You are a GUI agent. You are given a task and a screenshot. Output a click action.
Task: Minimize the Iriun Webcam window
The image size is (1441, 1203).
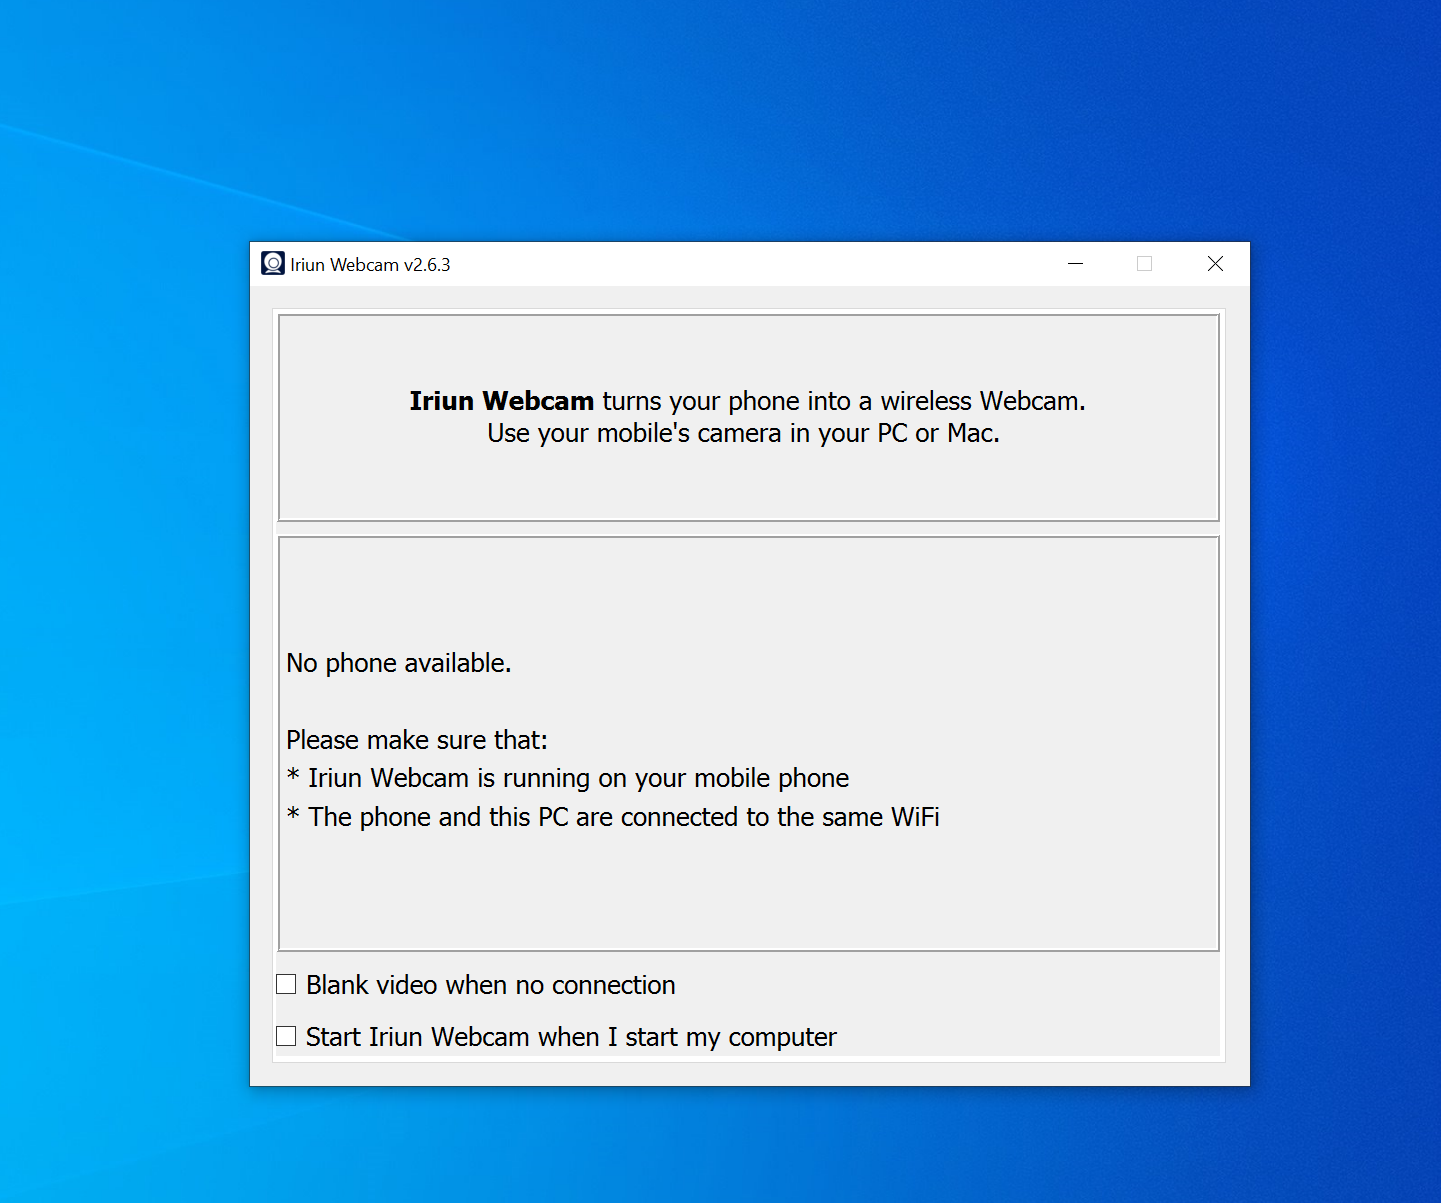coord(1075,264)
